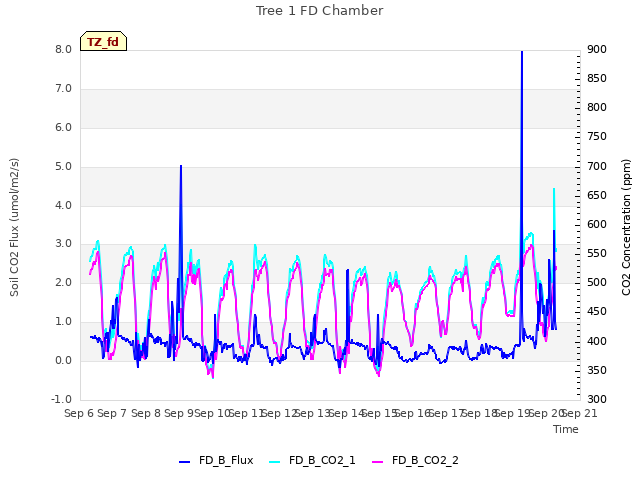Click the Soil CO2 Flux axis label

pos(14,227)
